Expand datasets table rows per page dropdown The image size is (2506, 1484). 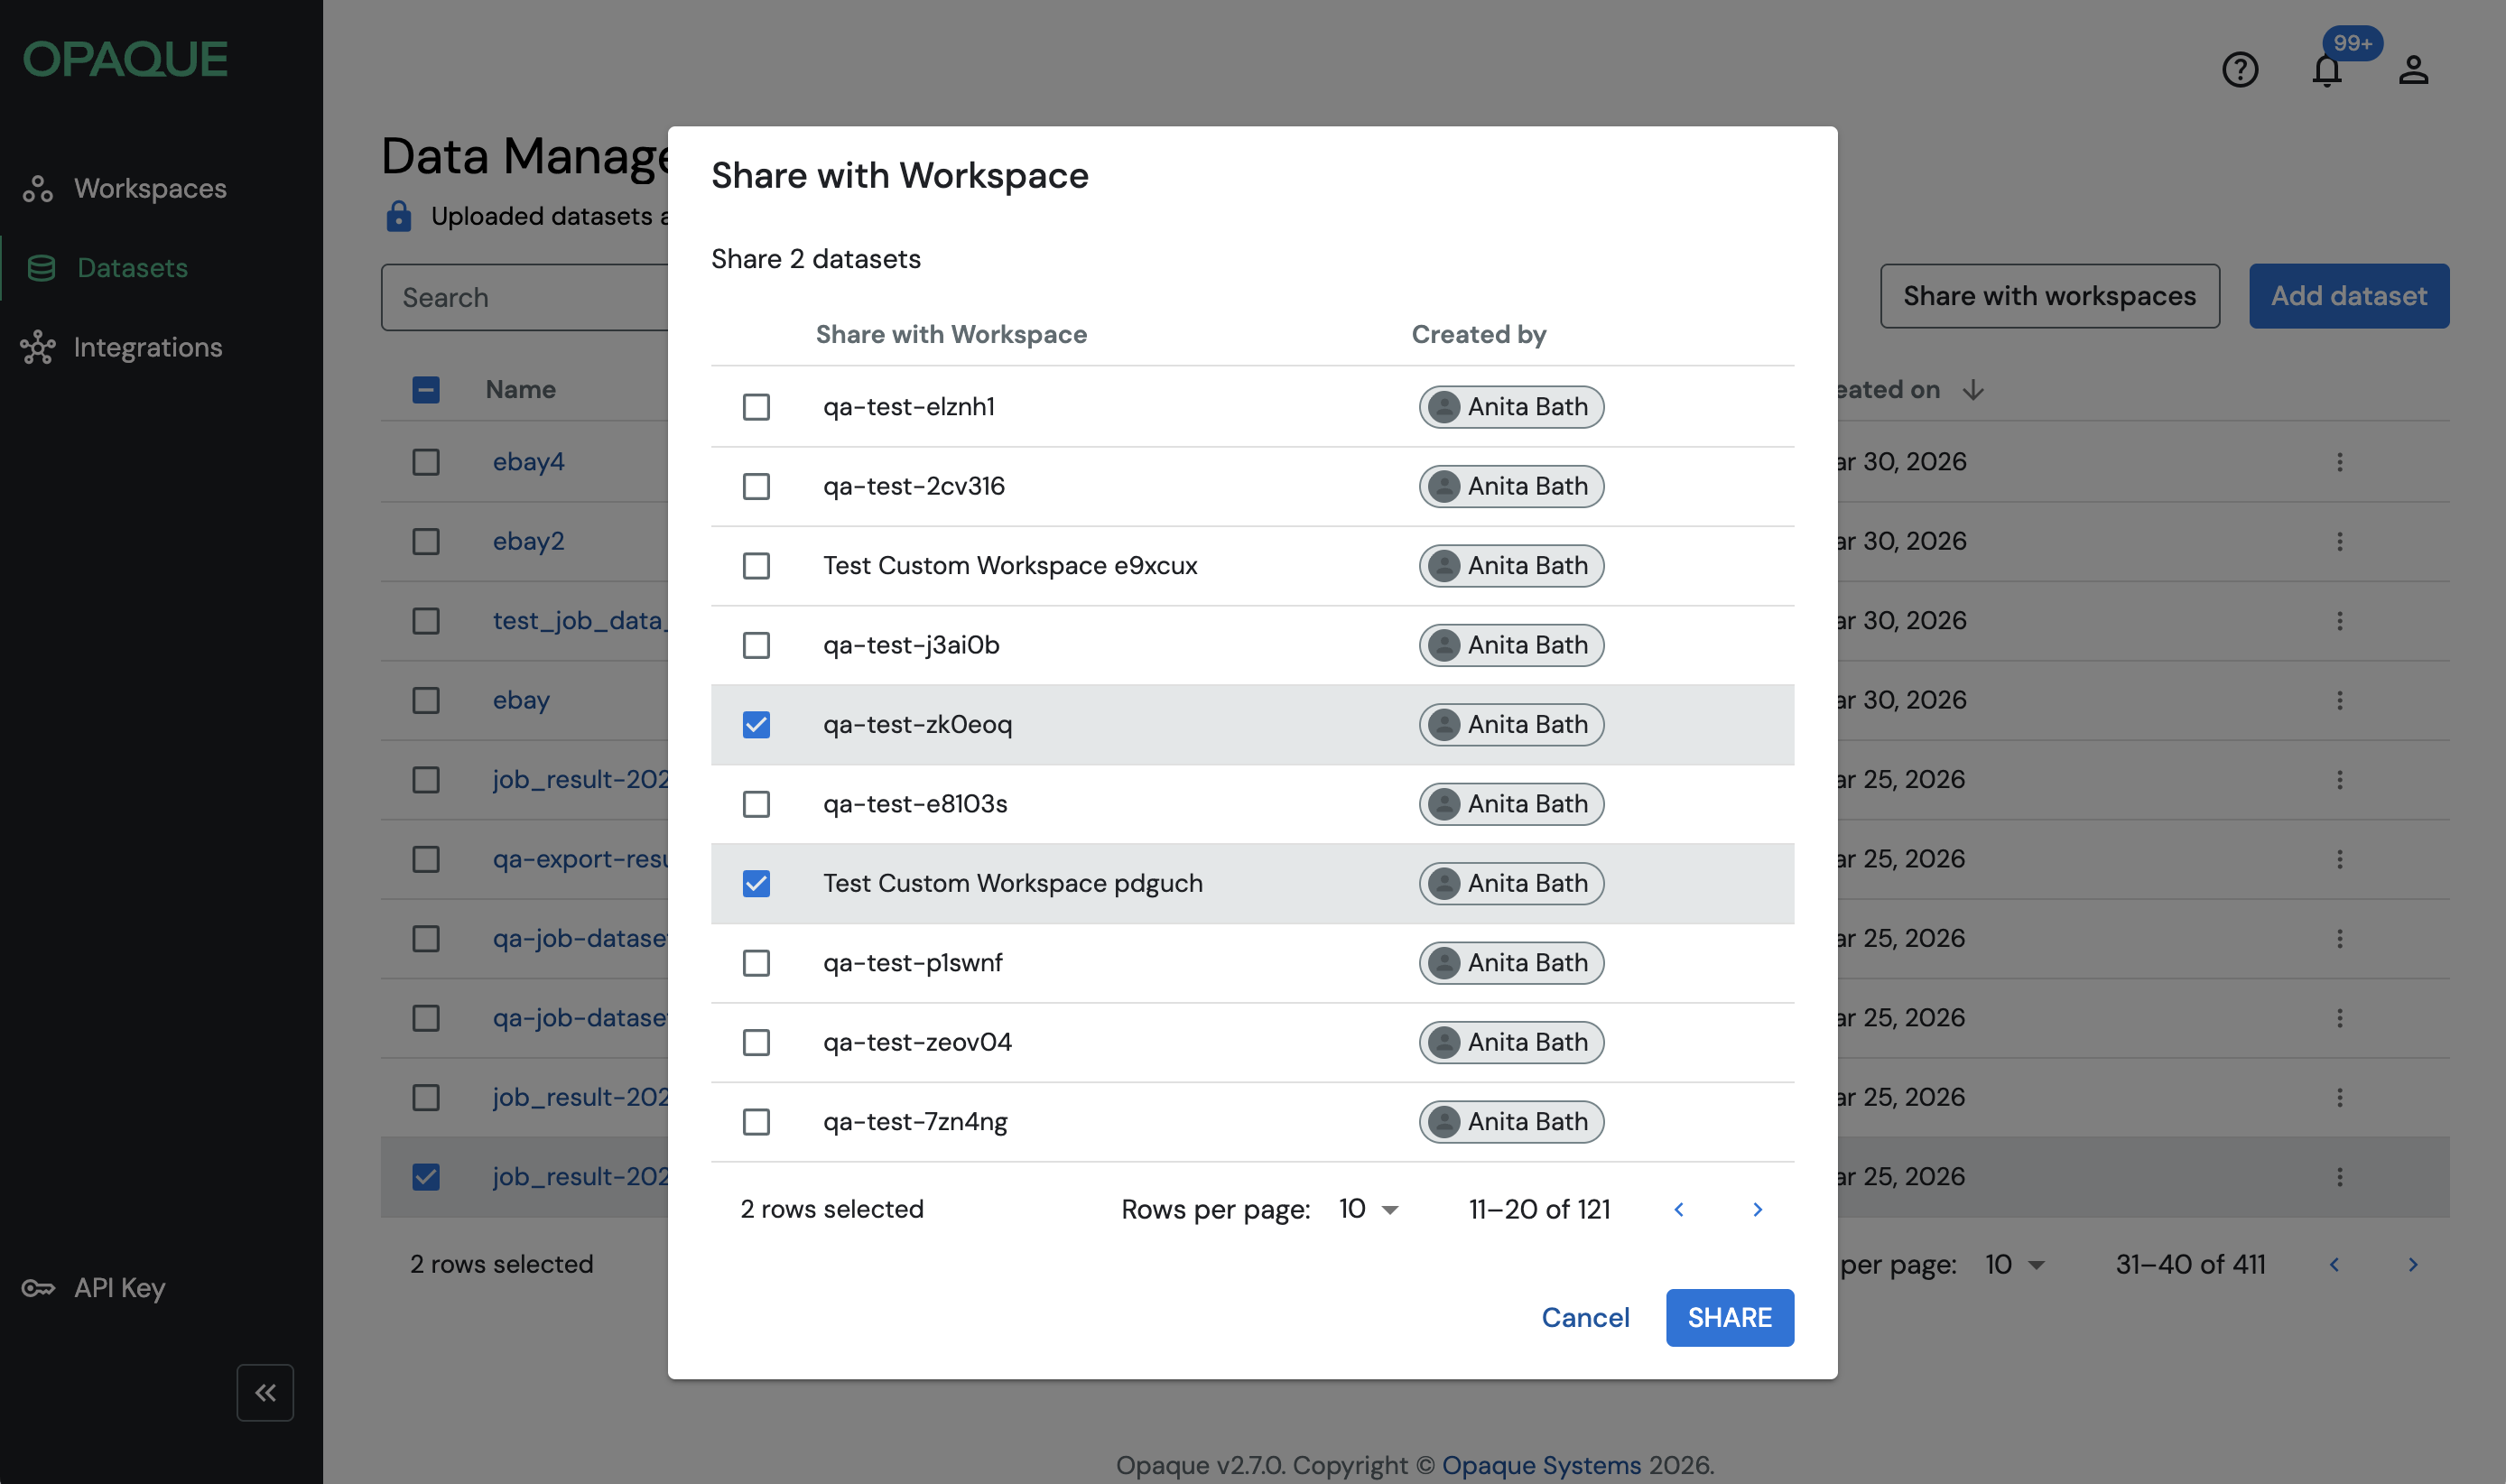(x=2015, y=1265)
